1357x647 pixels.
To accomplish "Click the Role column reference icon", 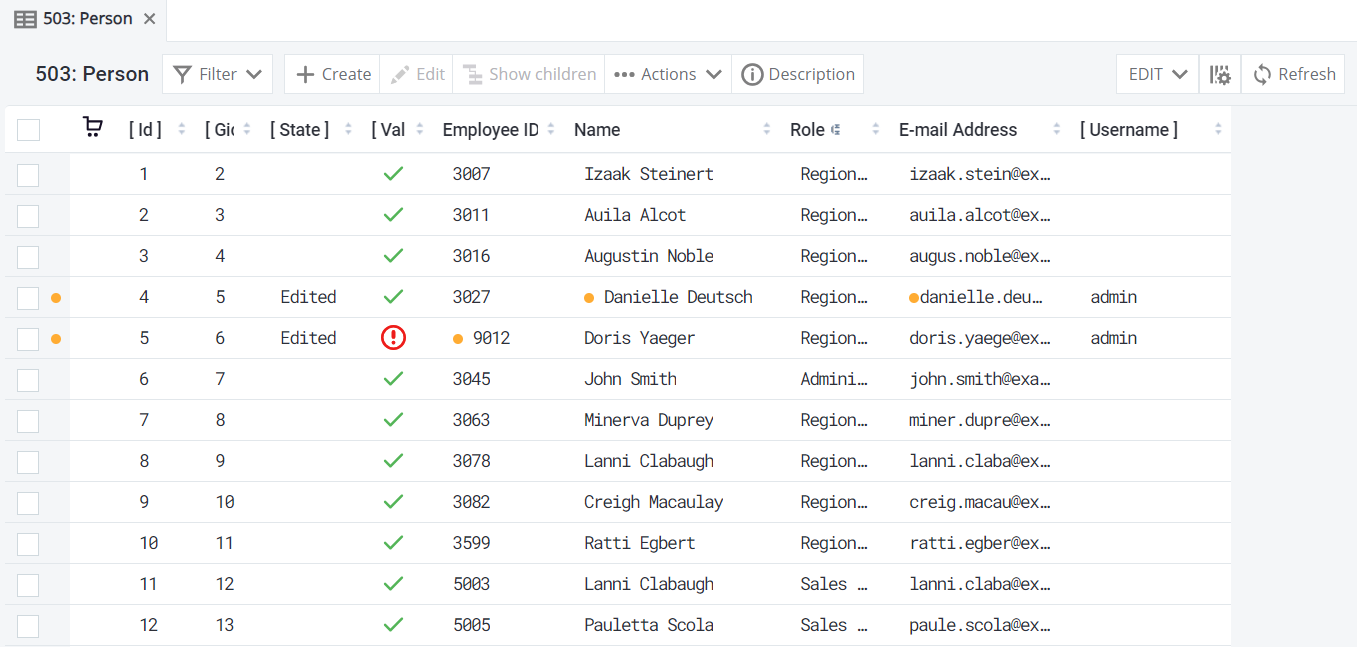I will [x=836, y=130].
